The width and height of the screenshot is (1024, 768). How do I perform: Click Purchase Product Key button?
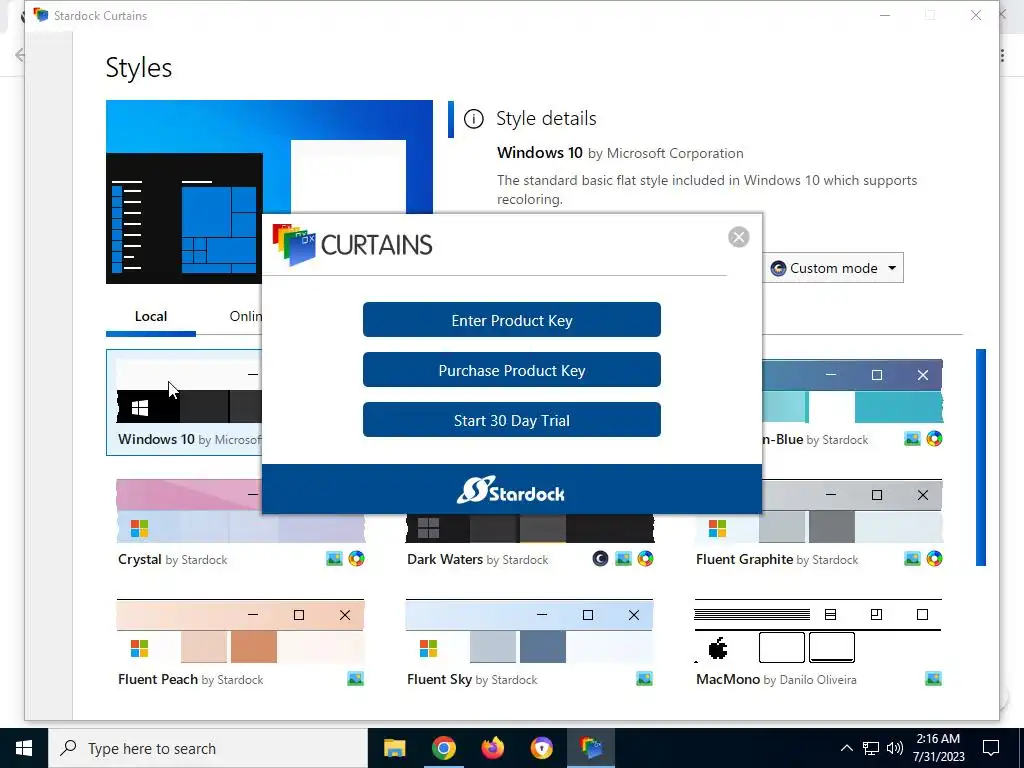point(511,370)
